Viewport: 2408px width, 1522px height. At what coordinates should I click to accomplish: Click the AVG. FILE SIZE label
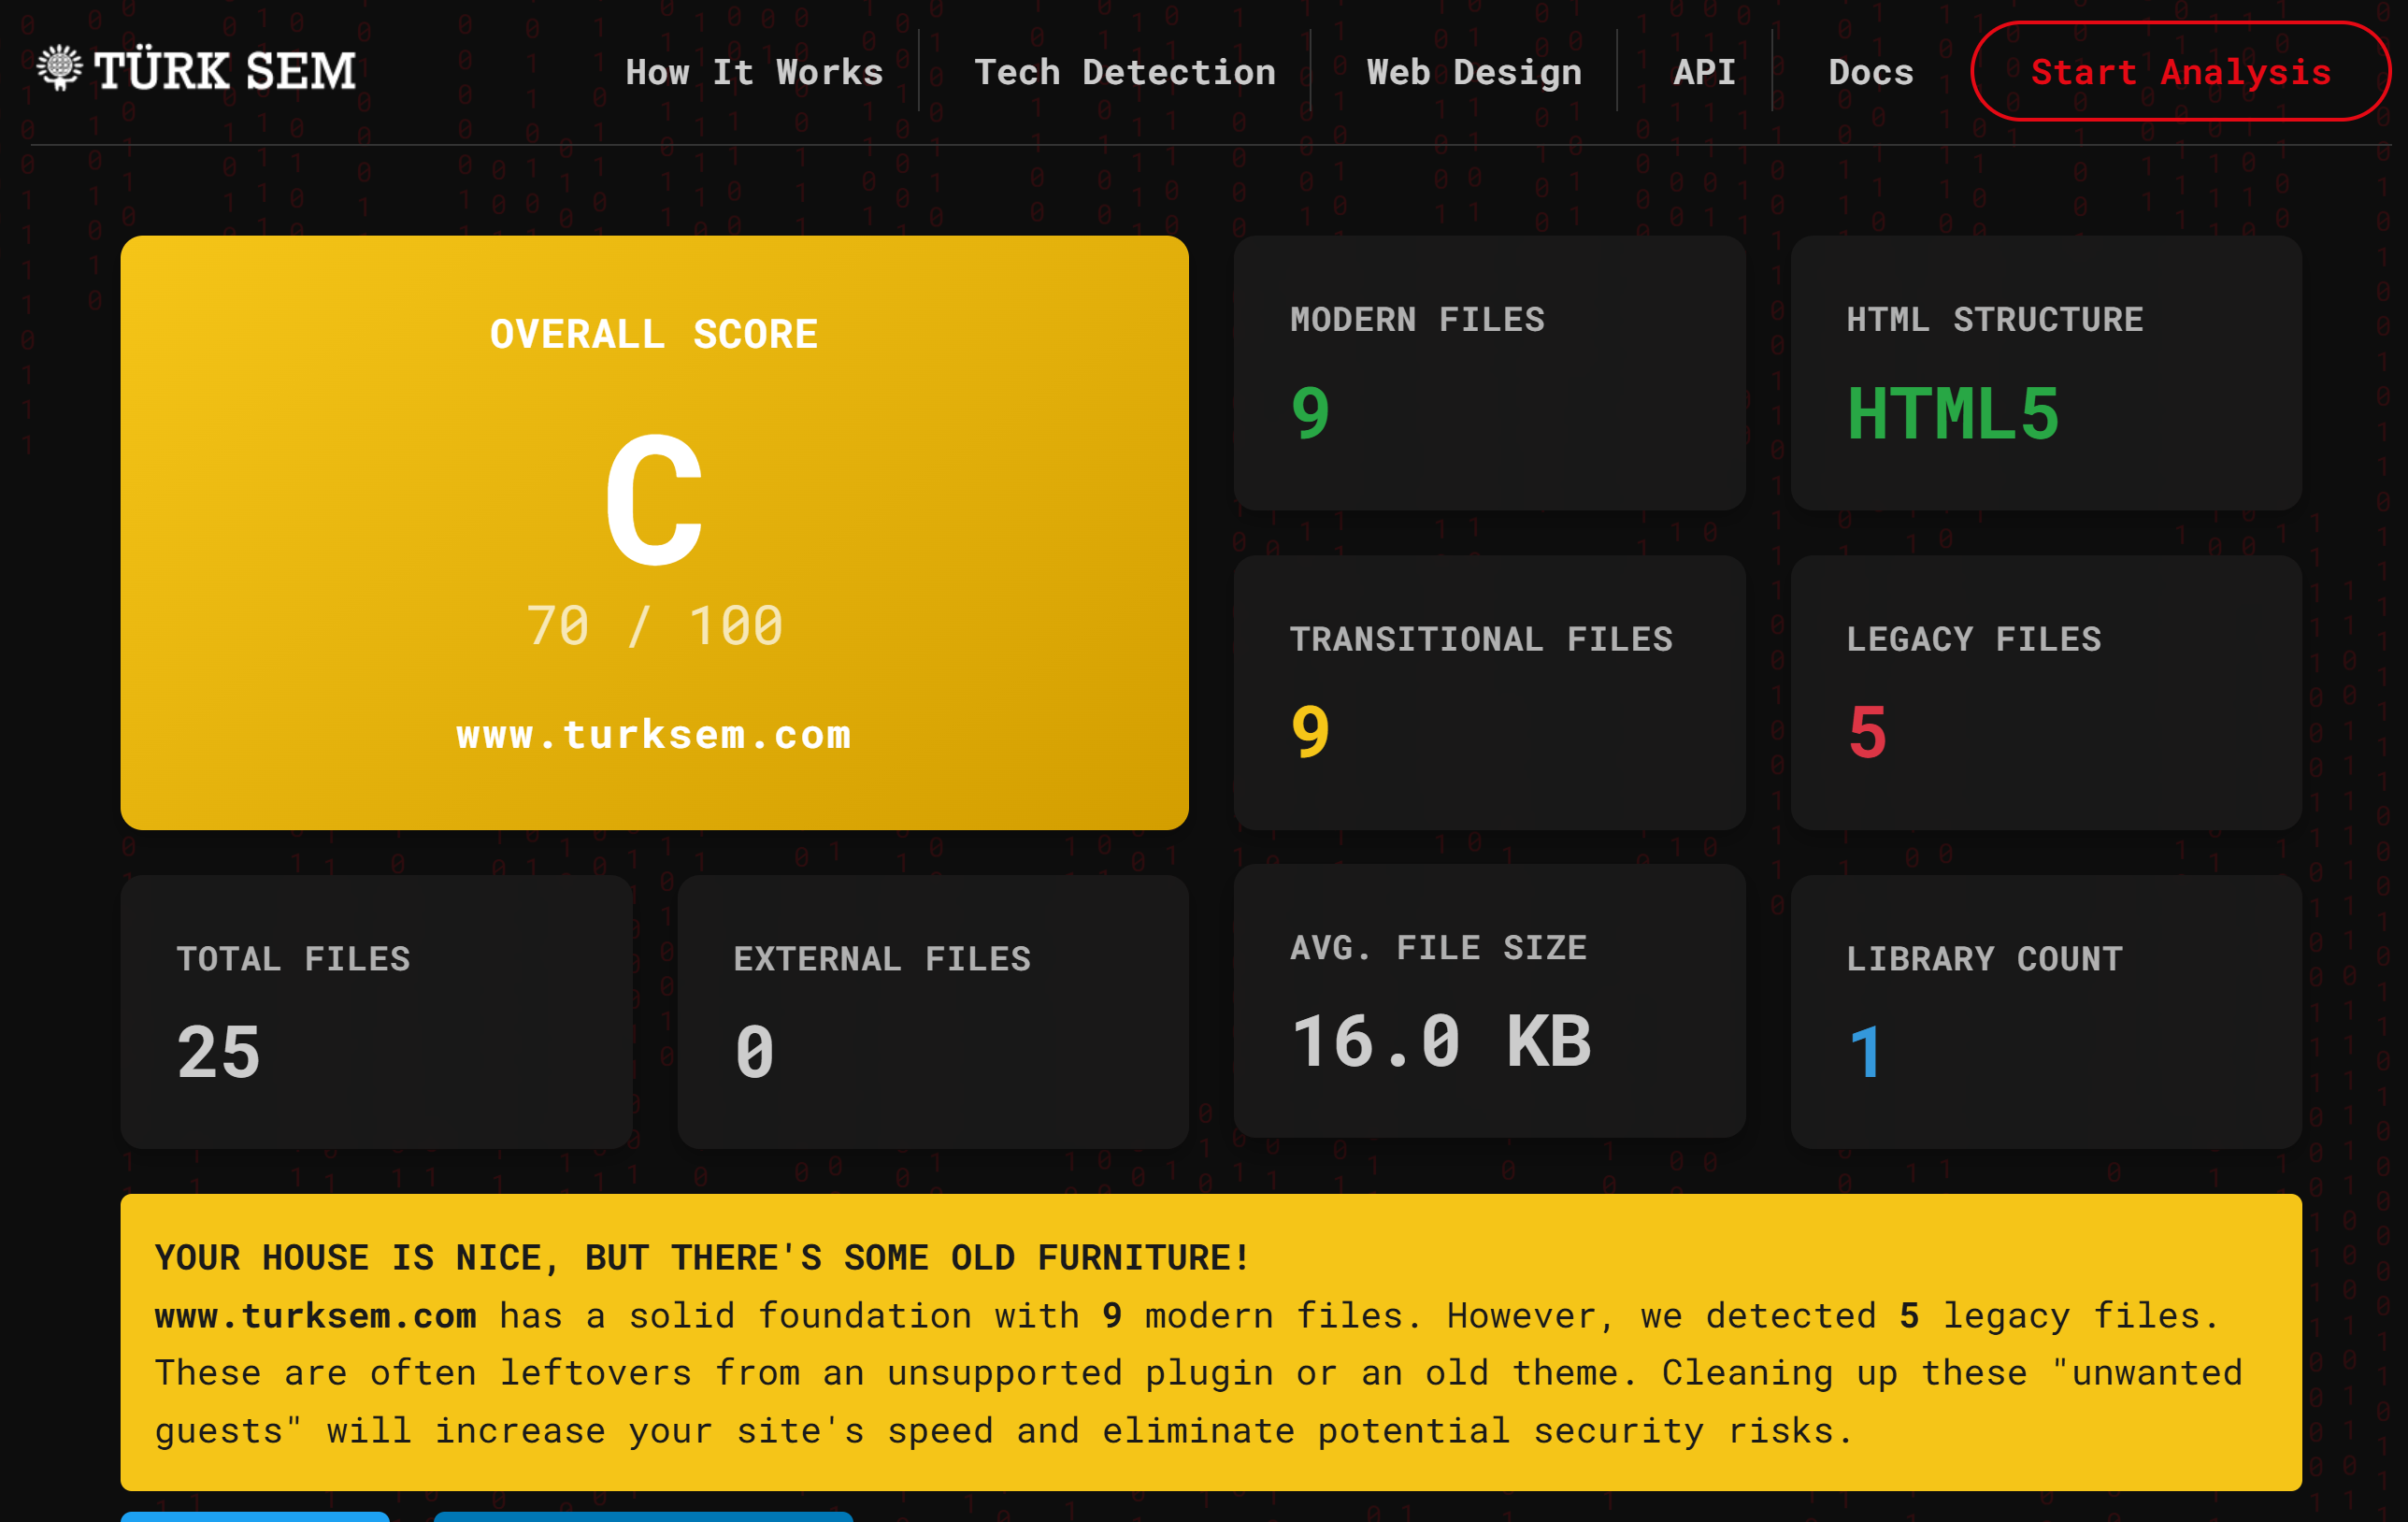tap(1438, 947)
